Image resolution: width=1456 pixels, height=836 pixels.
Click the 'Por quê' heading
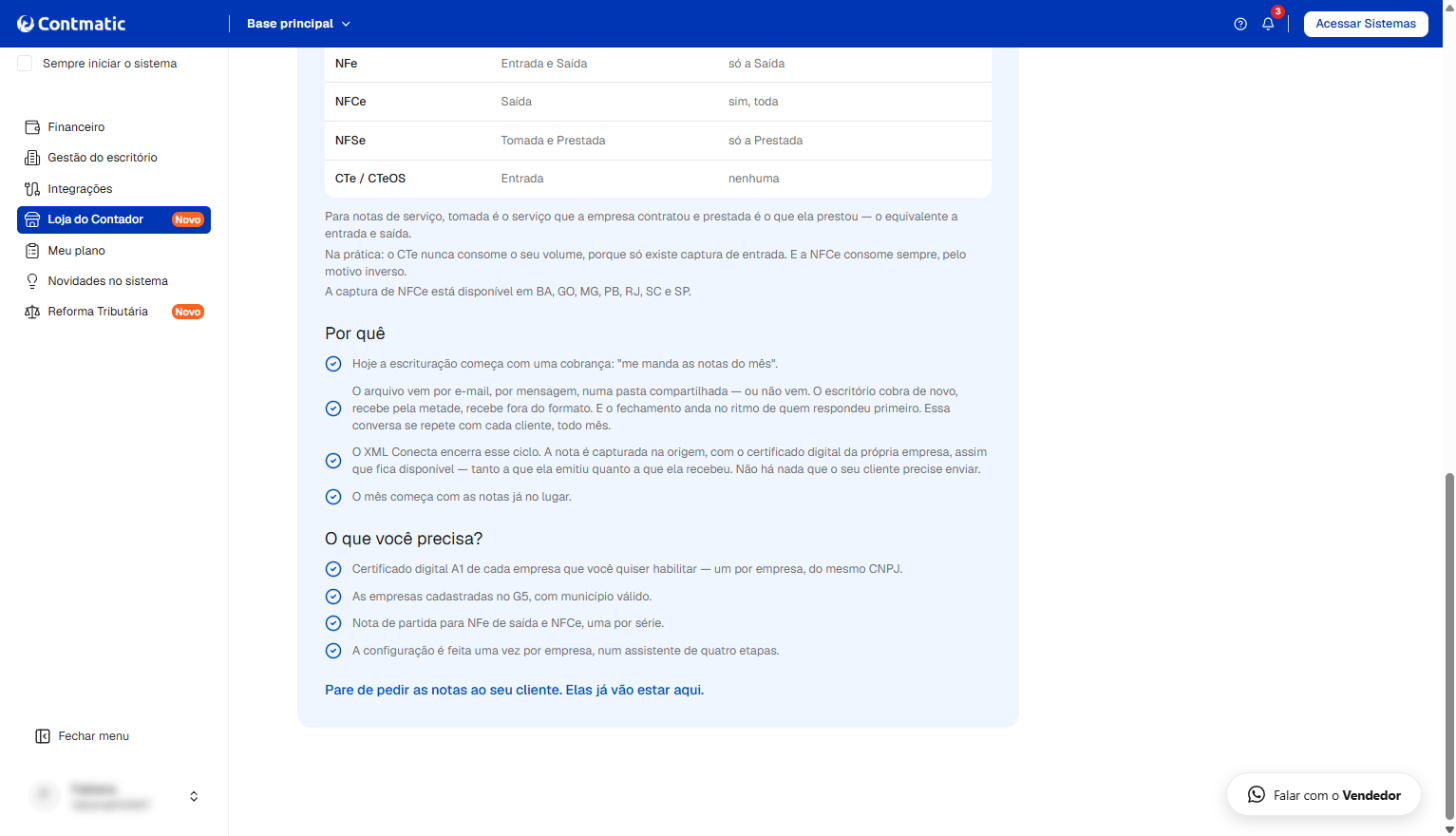(x=355, y=333)
